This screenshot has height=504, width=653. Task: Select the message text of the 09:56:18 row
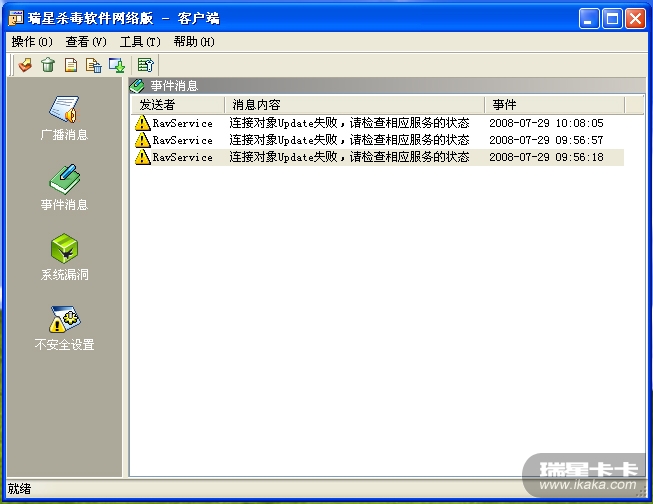[x=349, y=157]
